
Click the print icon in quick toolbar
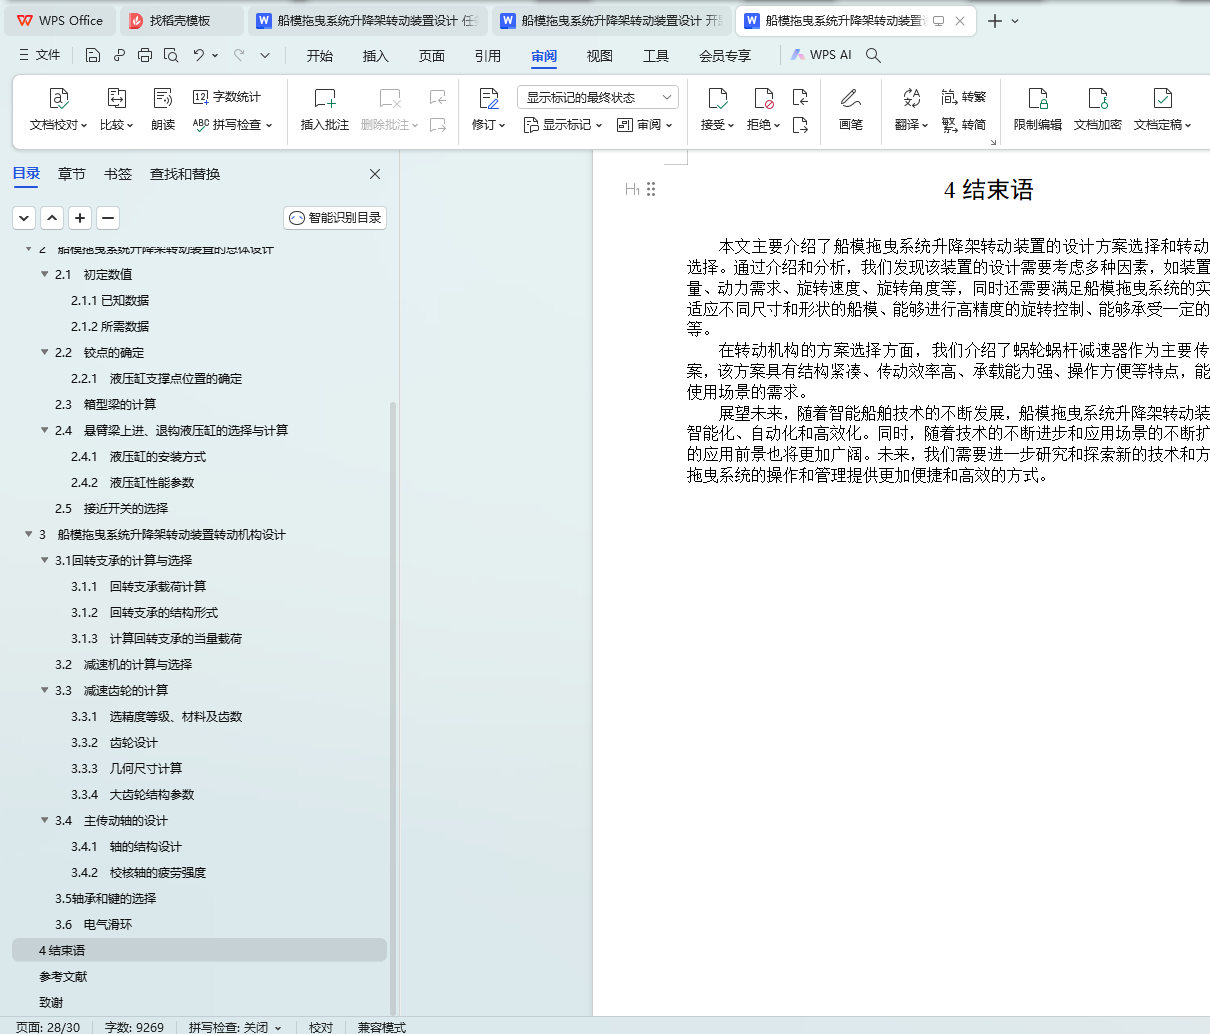click(145, 55)
